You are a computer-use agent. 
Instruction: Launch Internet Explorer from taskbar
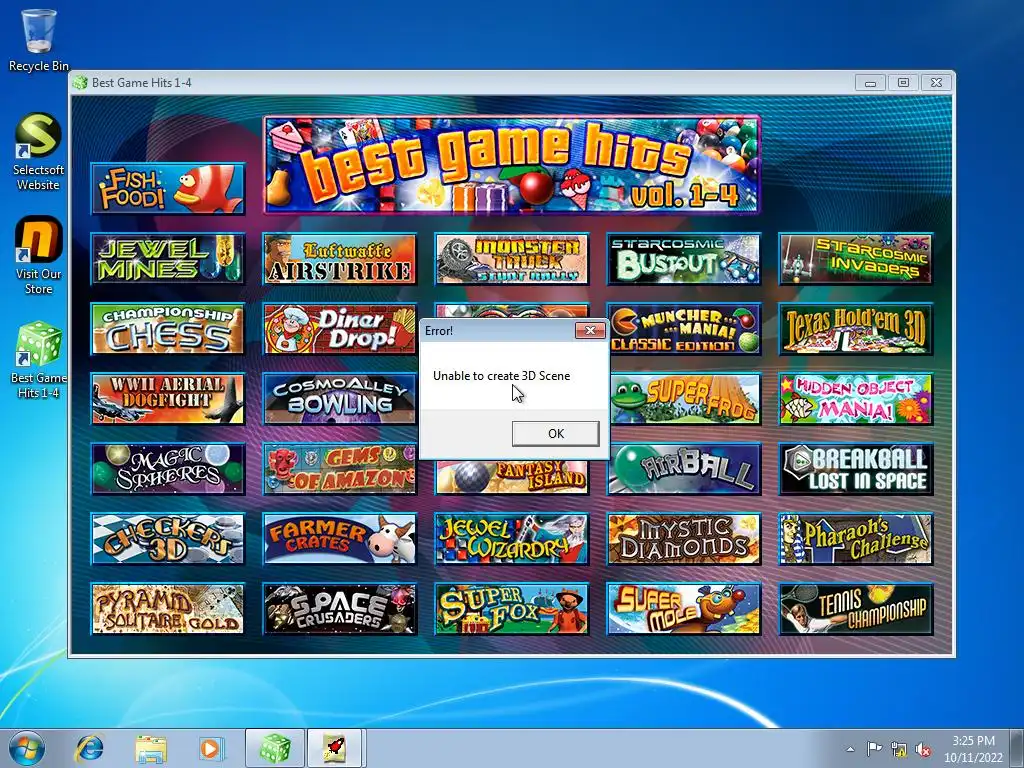click(x=89, y=748)
